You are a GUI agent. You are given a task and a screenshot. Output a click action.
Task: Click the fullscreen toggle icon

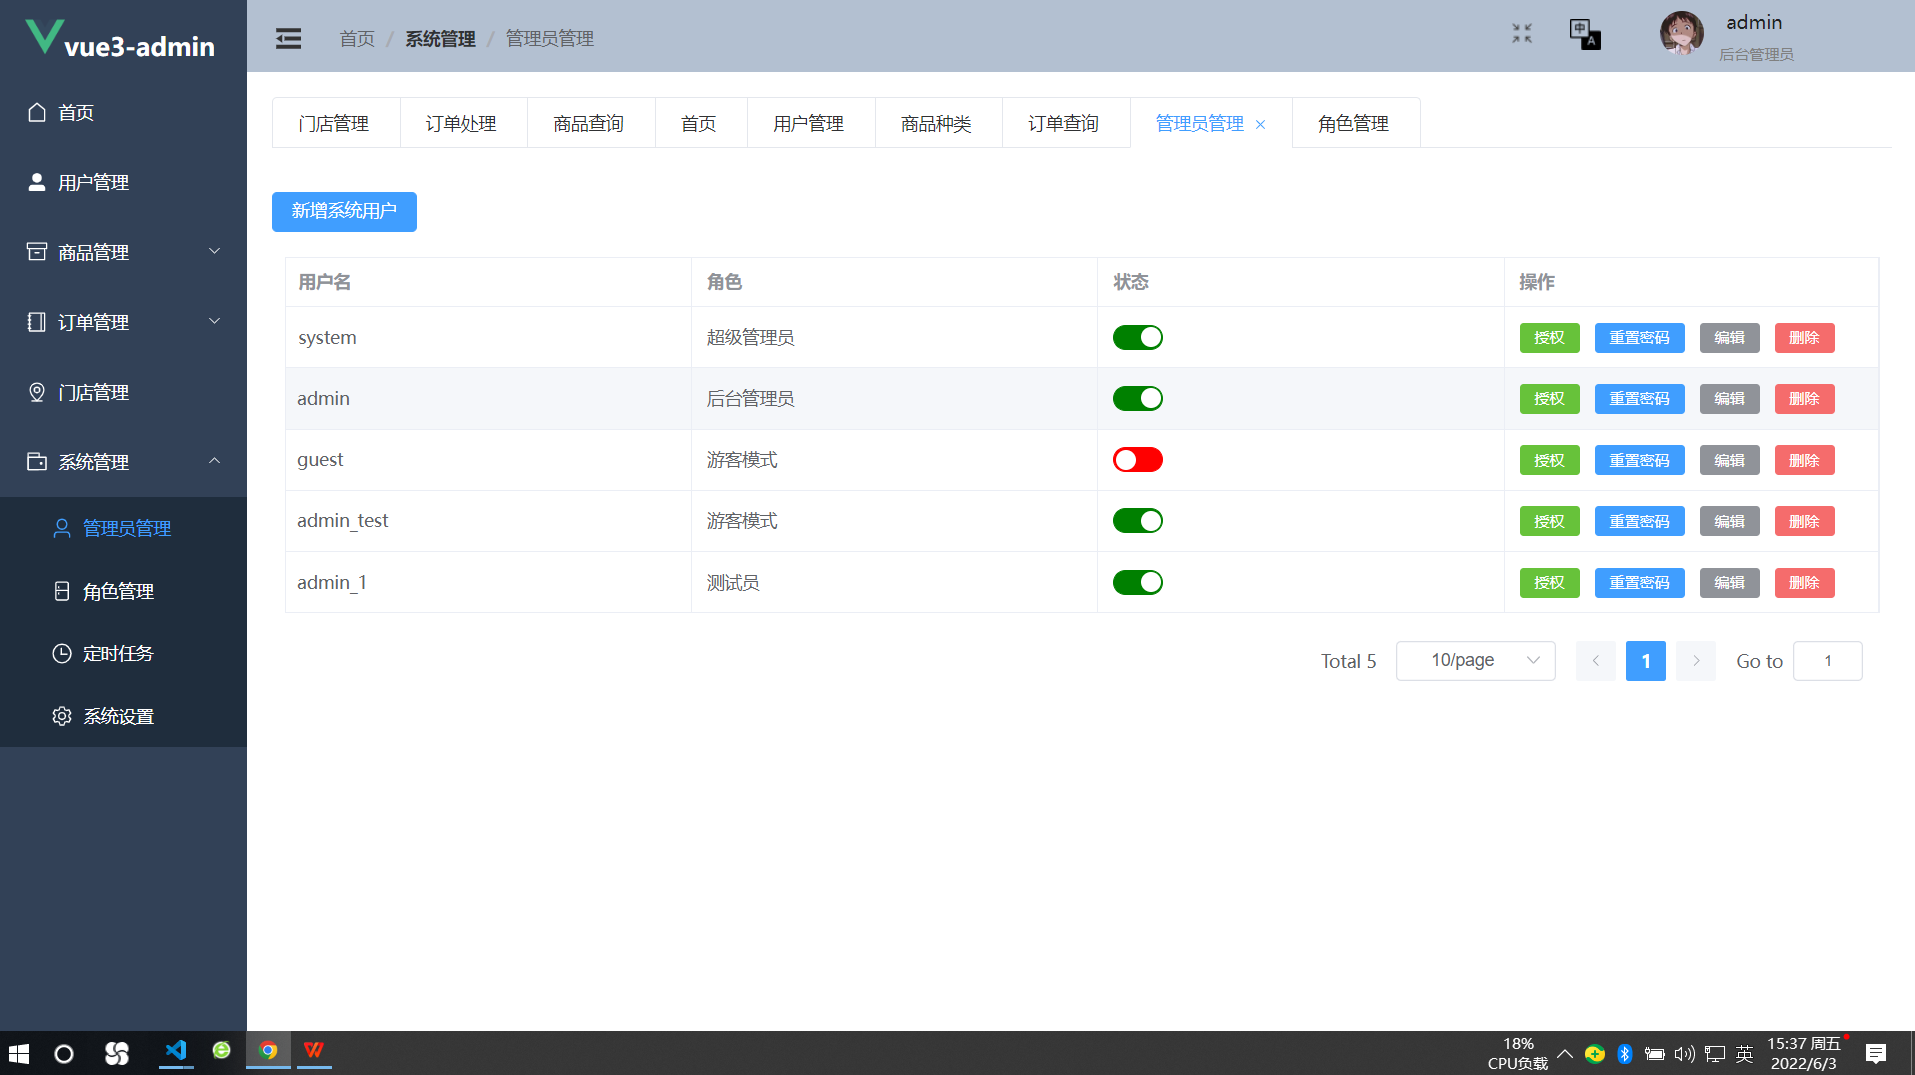(x=1522, y=34)
